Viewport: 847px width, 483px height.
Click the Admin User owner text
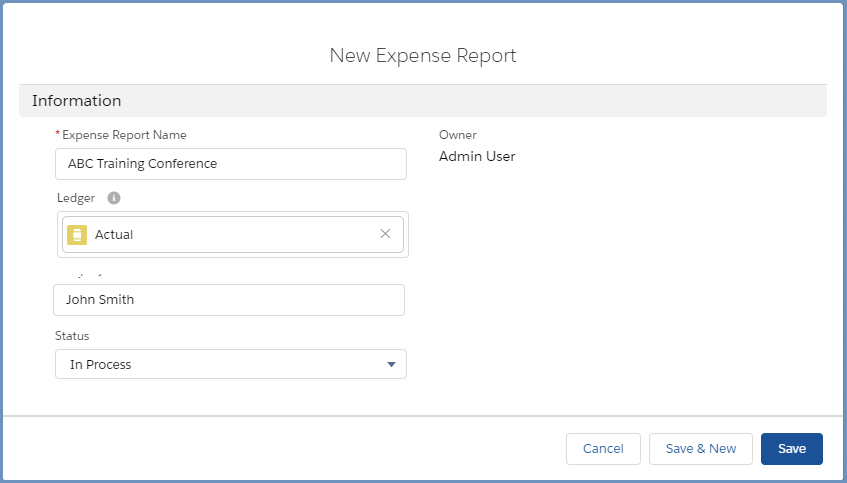(477, 157)
